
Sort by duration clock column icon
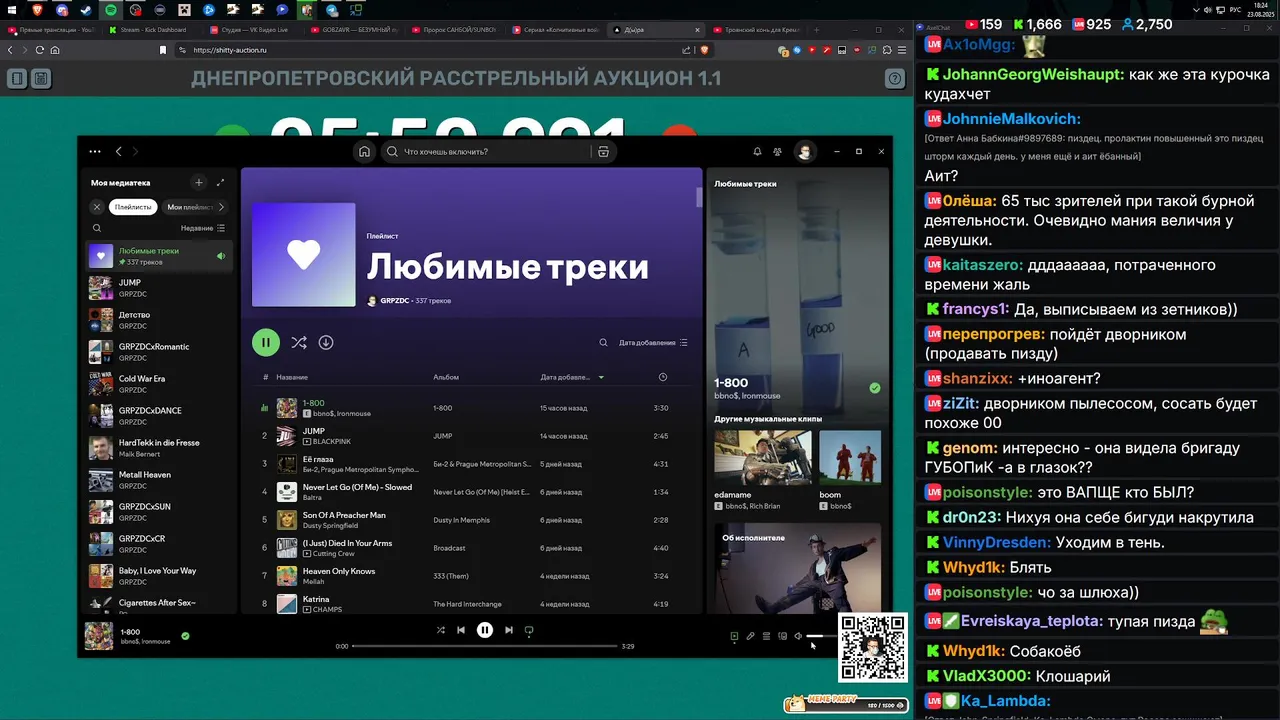663,377
